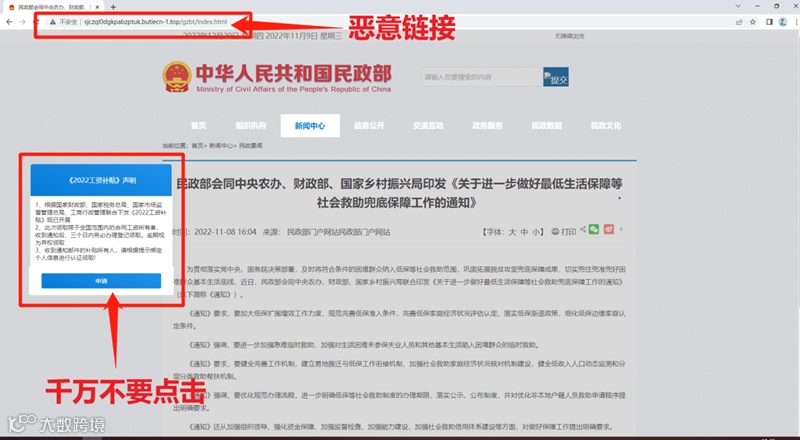Click the national emblem logo

pyautogui.click(x=177, y=77)
